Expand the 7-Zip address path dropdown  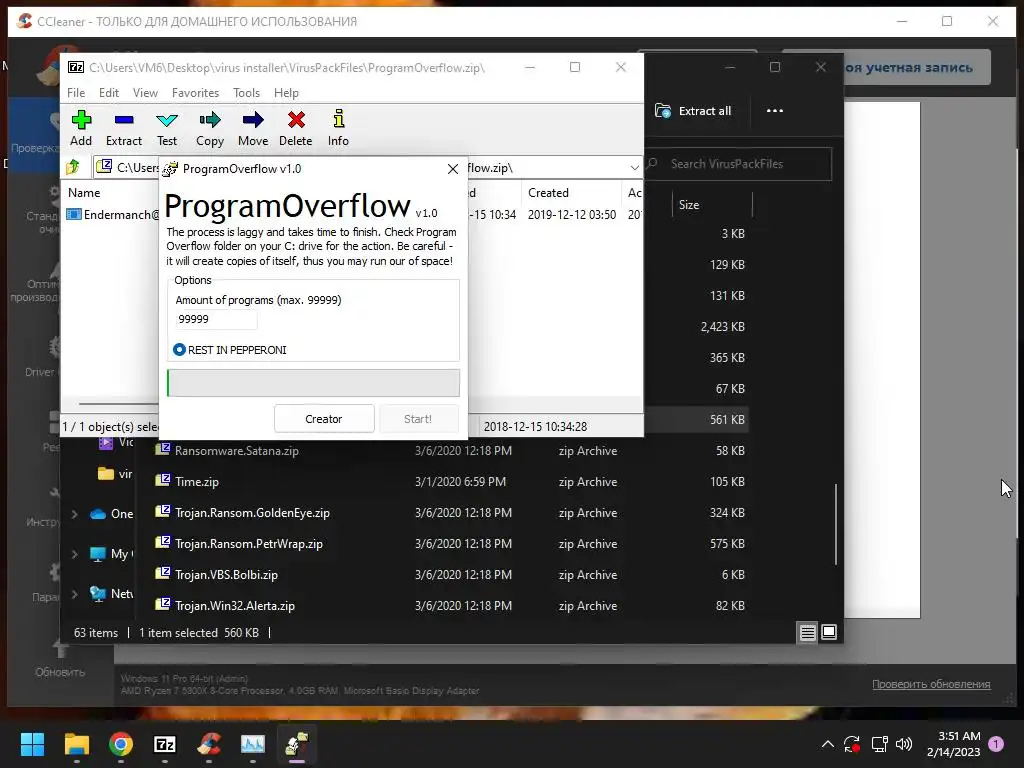click(x=634, y=168)
